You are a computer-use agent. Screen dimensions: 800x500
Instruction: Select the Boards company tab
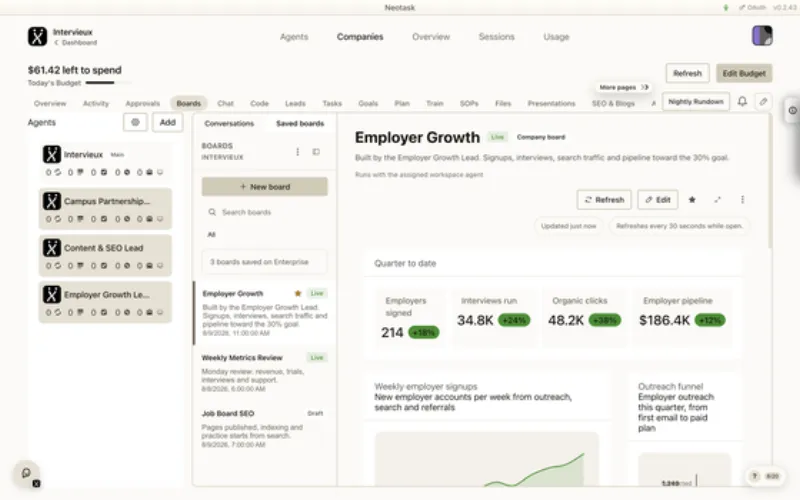click(x=189, y=104)
